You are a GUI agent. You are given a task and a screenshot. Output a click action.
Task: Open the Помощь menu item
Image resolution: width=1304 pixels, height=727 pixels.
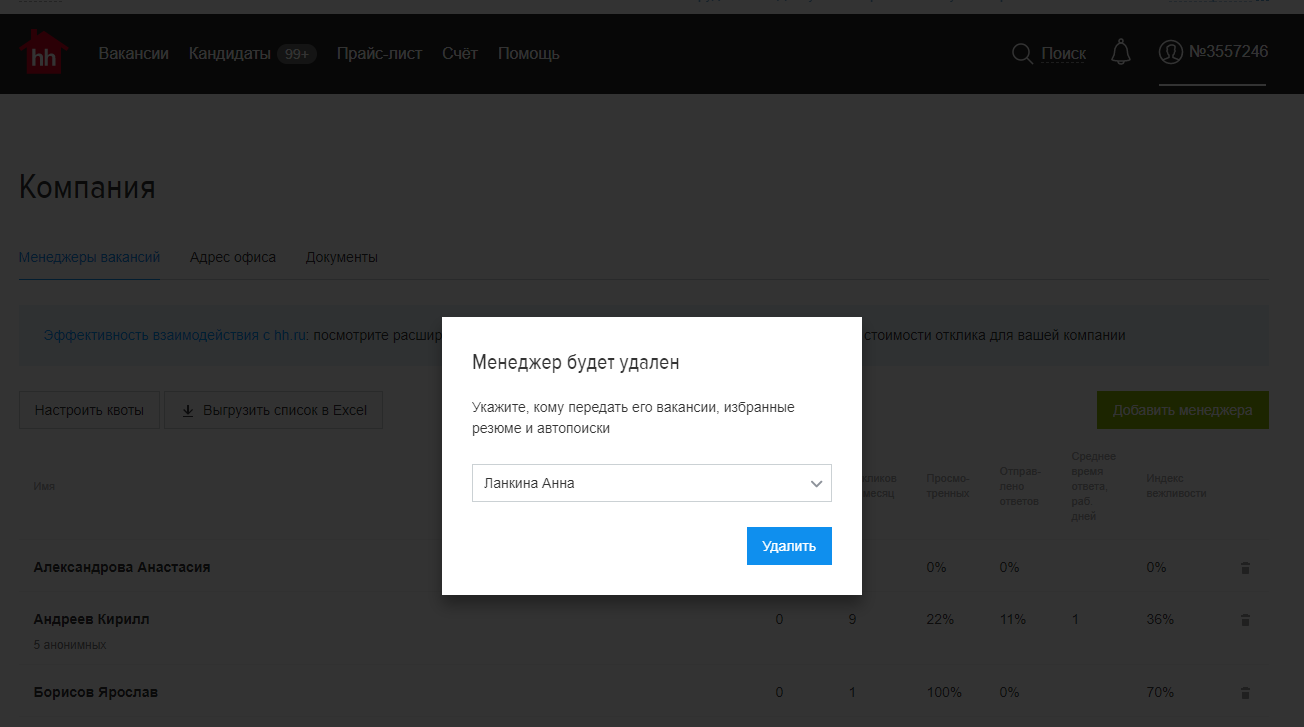click(x=529, y=53)
